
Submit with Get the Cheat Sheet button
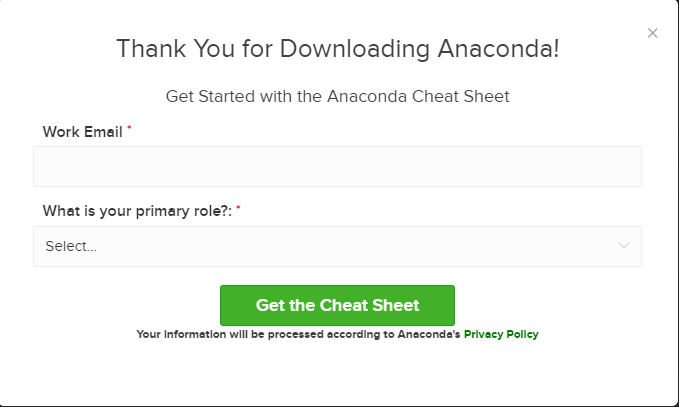[x=337, y=305]
